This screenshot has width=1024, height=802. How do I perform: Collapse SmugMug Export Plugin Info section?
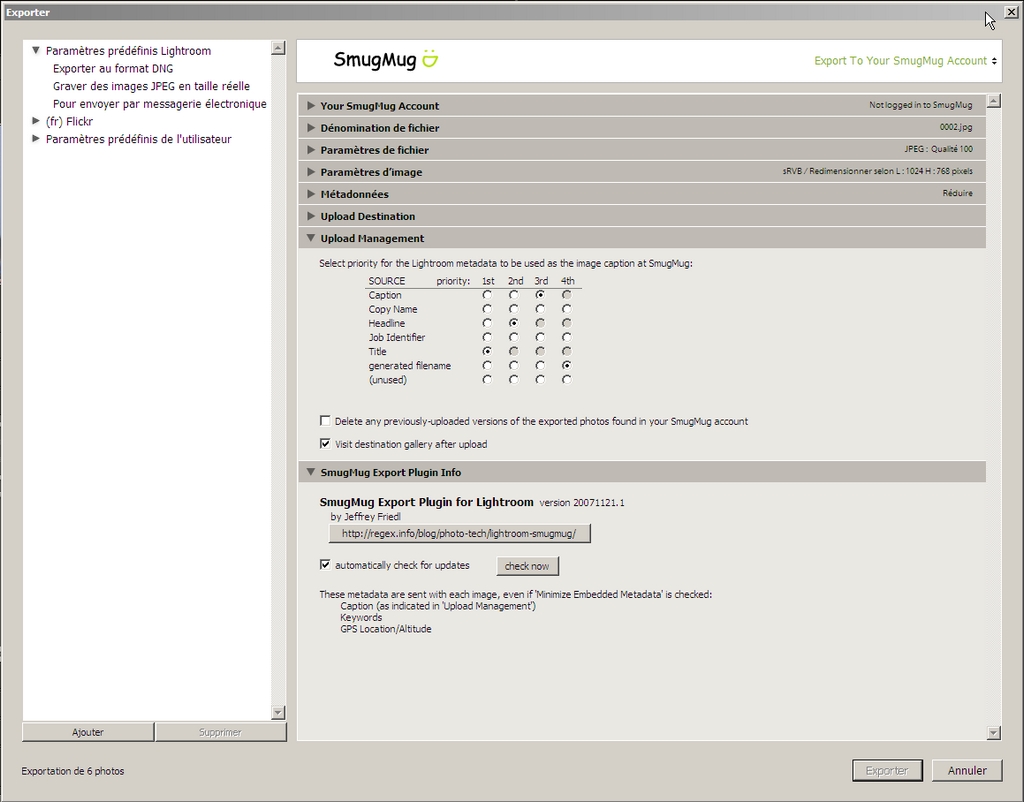[x=311, y=472]
